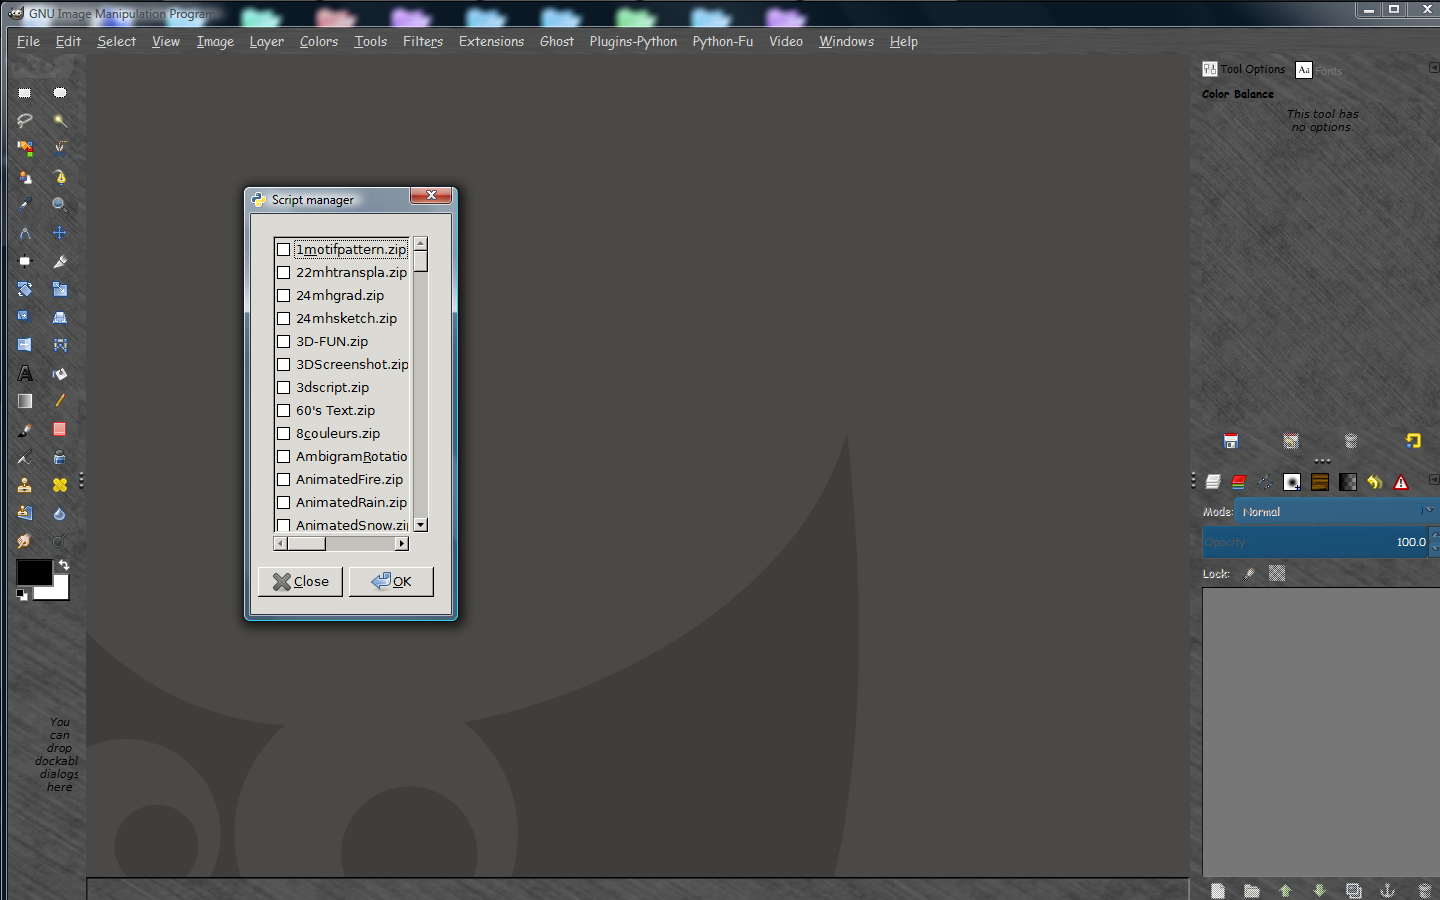
Task: Lock layer pixels with brush icon
Action: pos(1249,574)
